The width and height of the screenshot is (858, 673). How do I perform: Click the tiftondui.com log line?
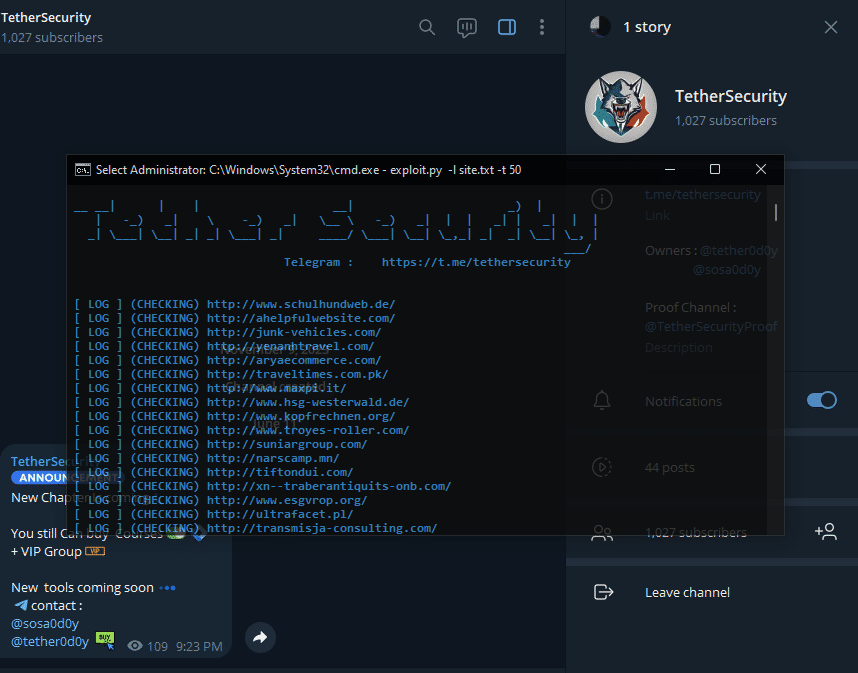(x=213, y=472)
